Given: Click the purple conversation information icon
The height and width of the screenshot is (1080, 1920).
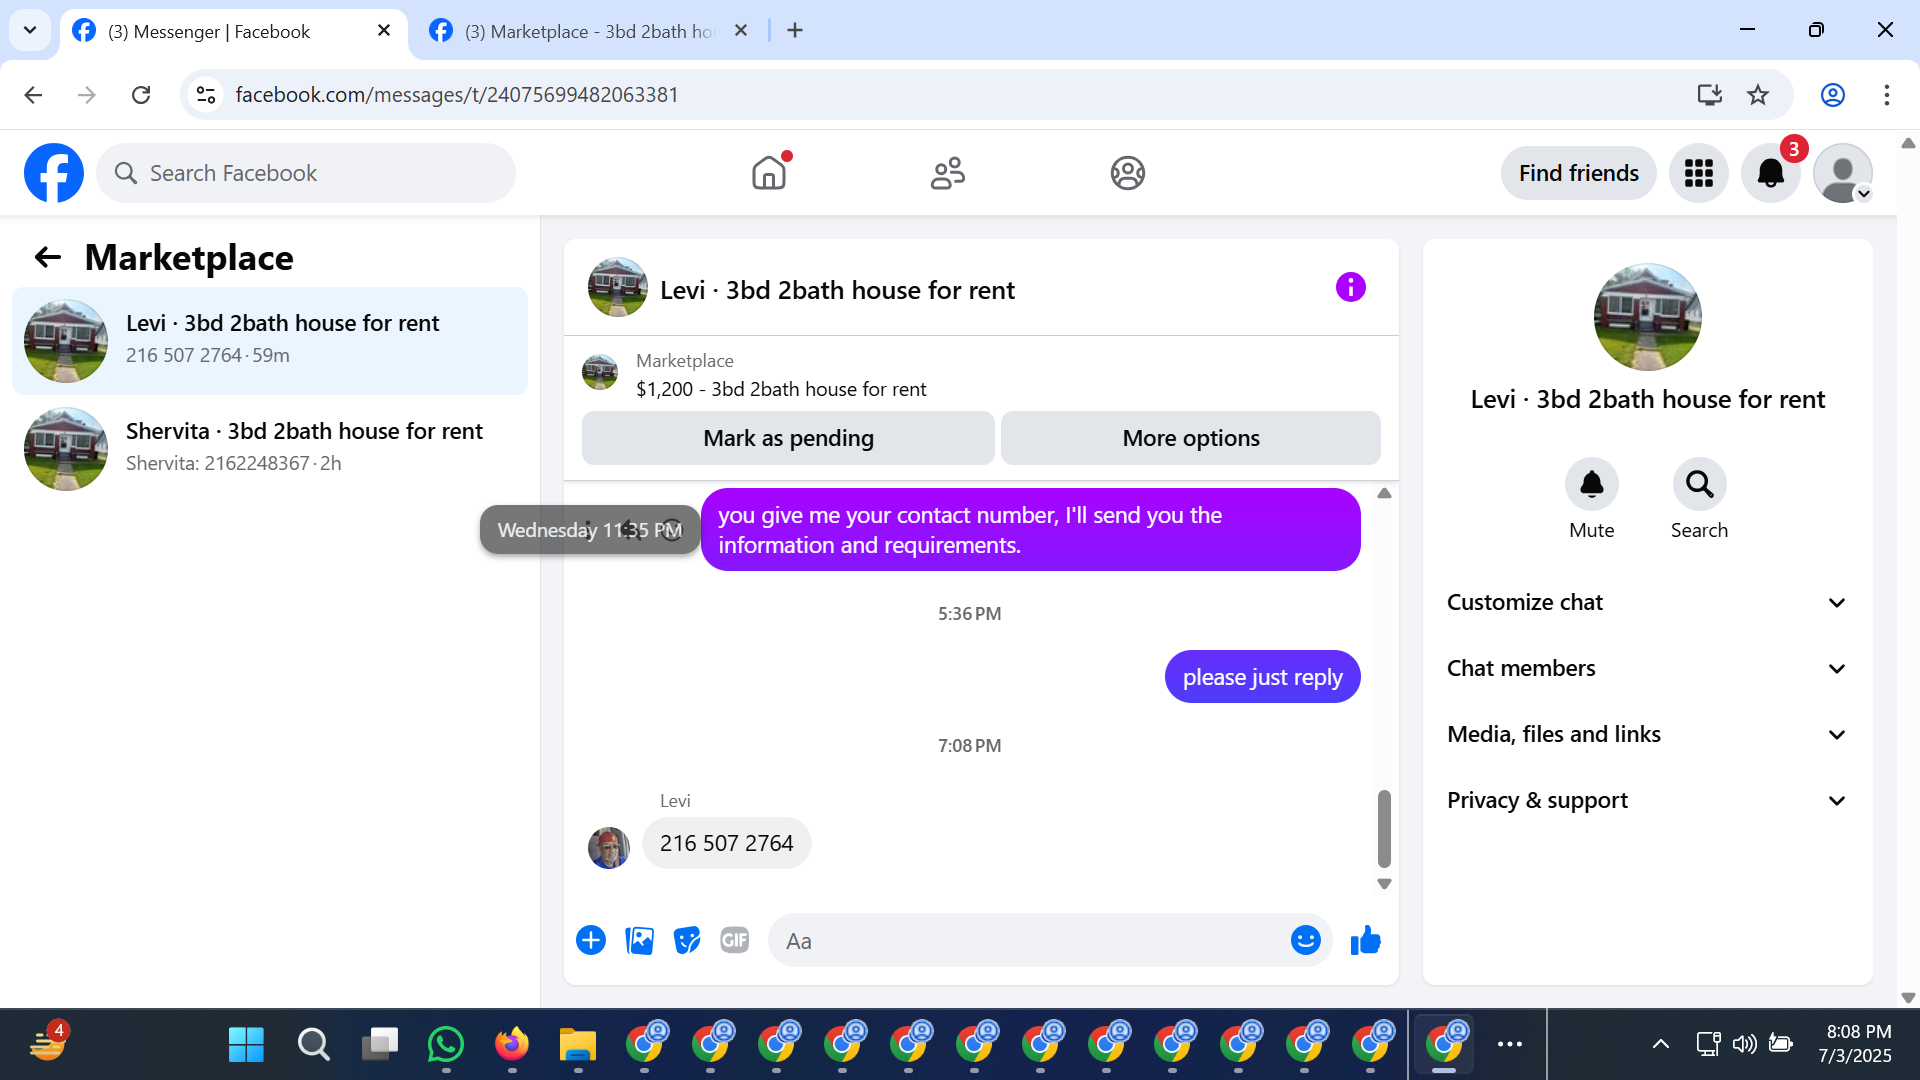Looking at the screenshot, I should [x=1350, y=288].
